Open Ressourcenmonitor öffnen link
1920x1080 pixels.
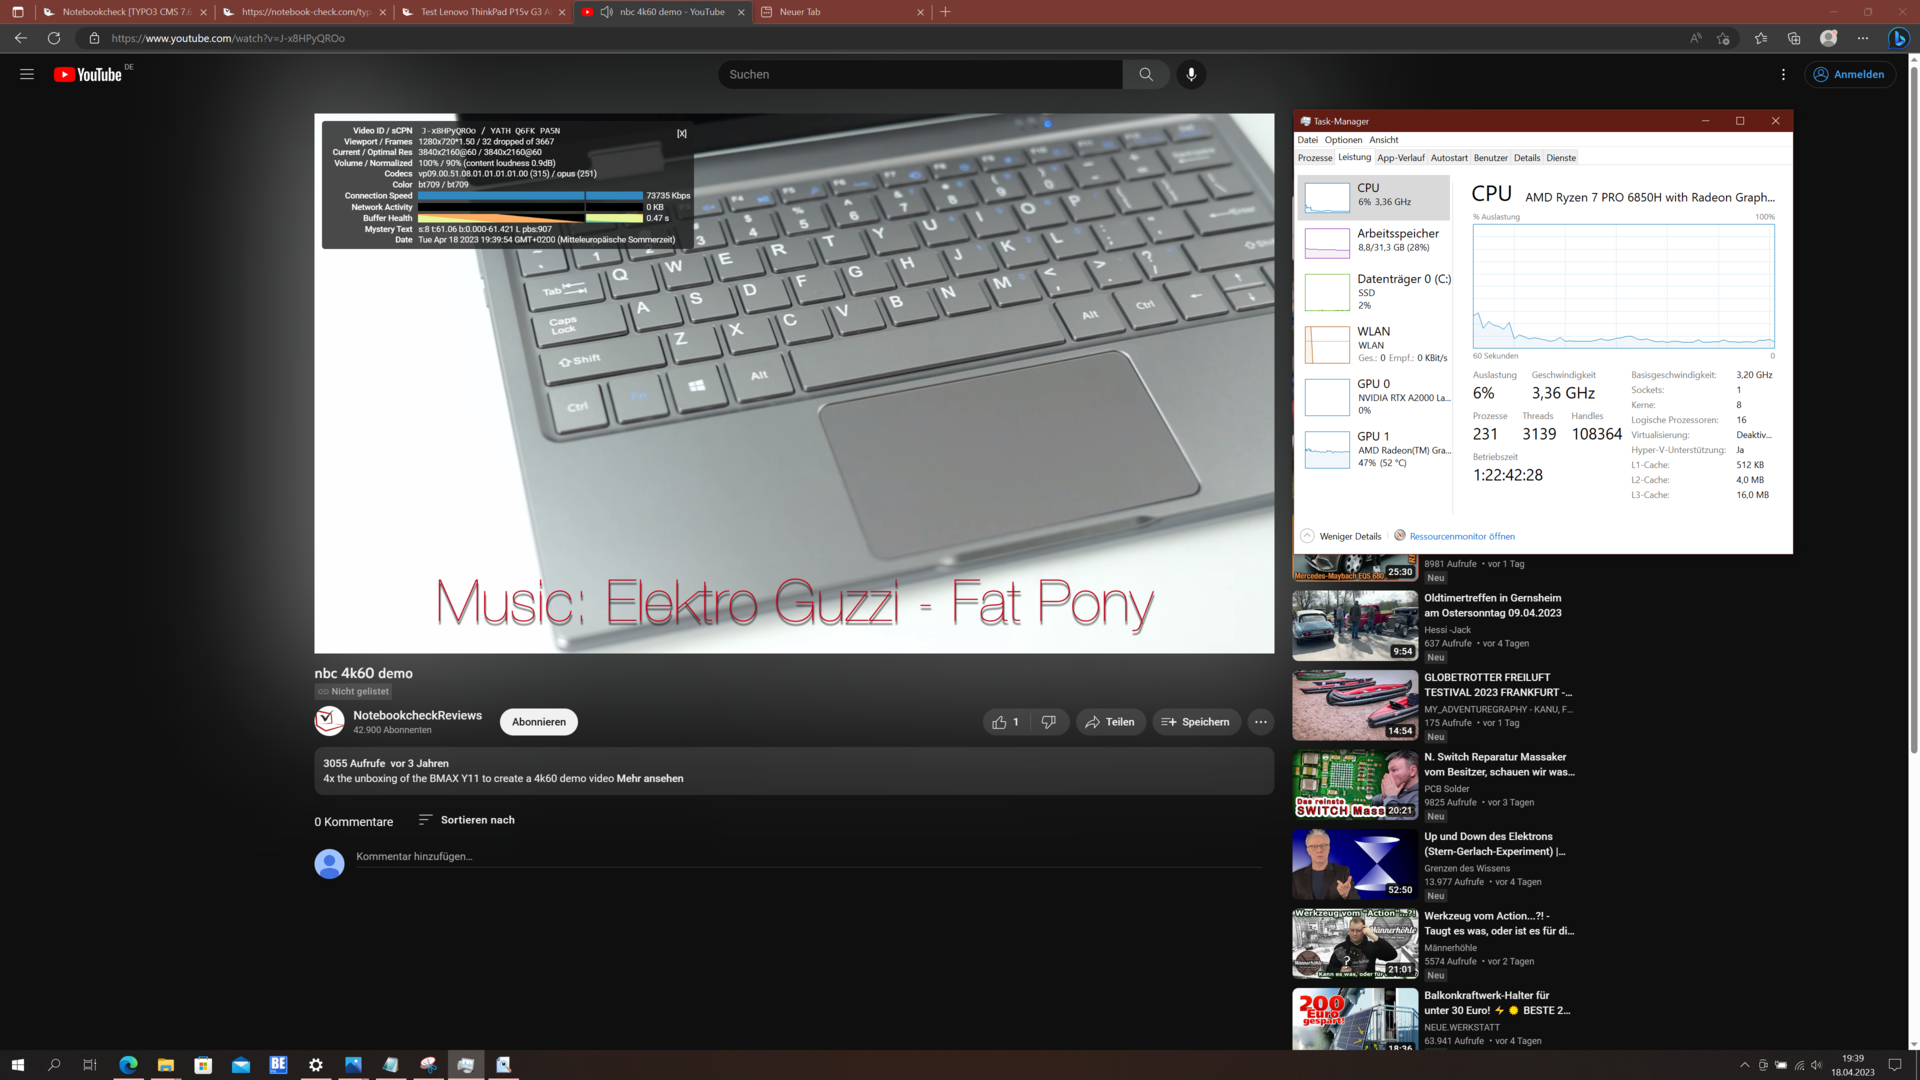1461,536
